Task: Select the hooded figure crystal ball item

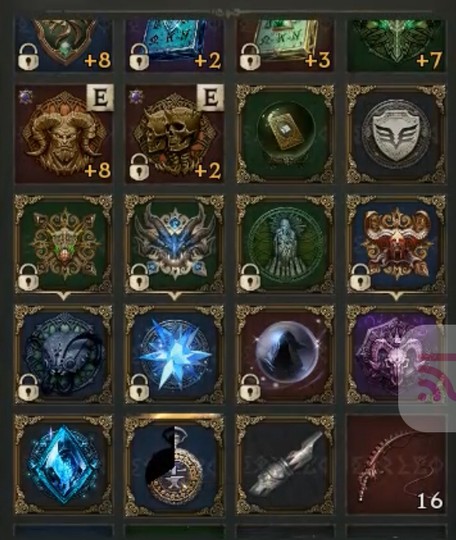Action: [x=285, y=354]
